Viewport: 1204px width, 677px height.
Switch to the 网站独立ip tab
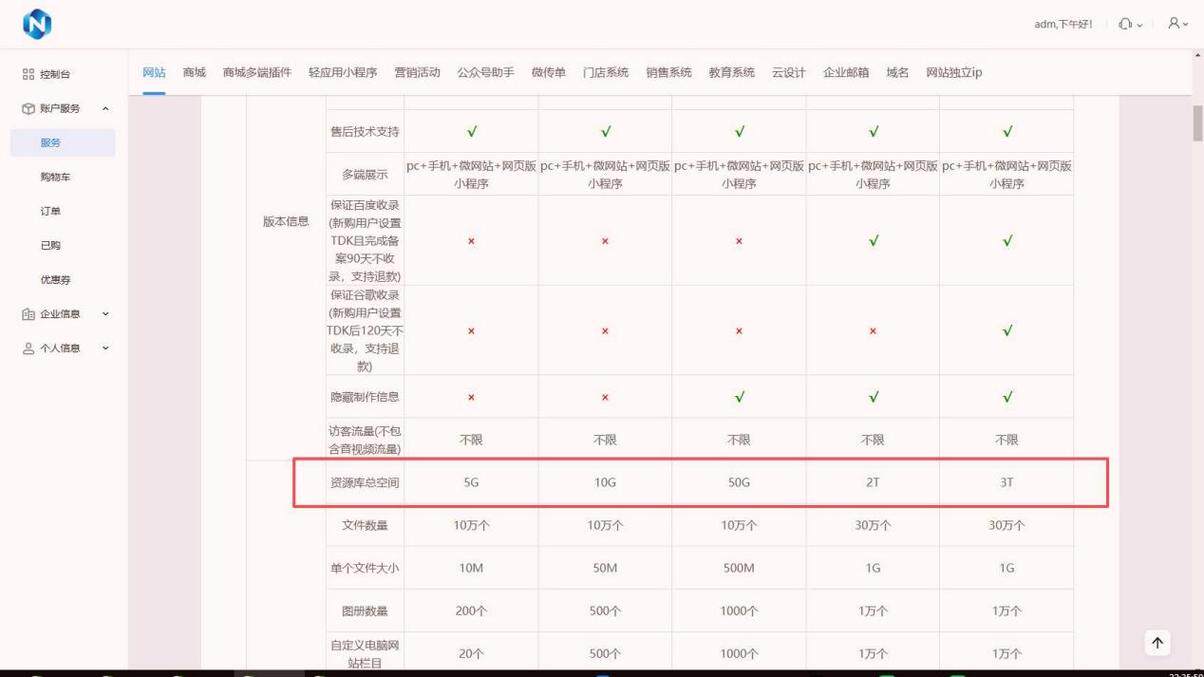tap(954, 72)
